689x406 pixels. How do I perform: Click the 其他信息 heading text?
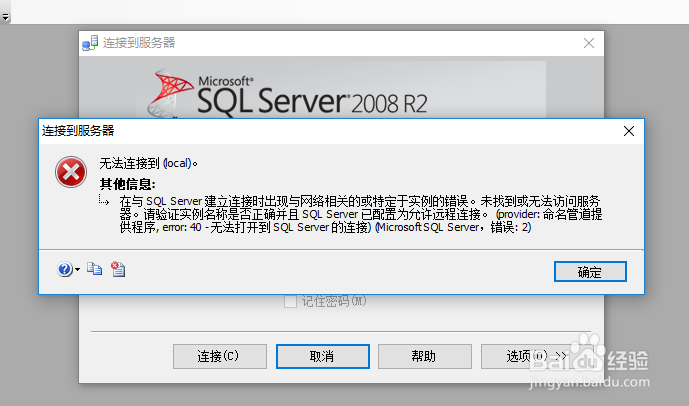[127, 184]
